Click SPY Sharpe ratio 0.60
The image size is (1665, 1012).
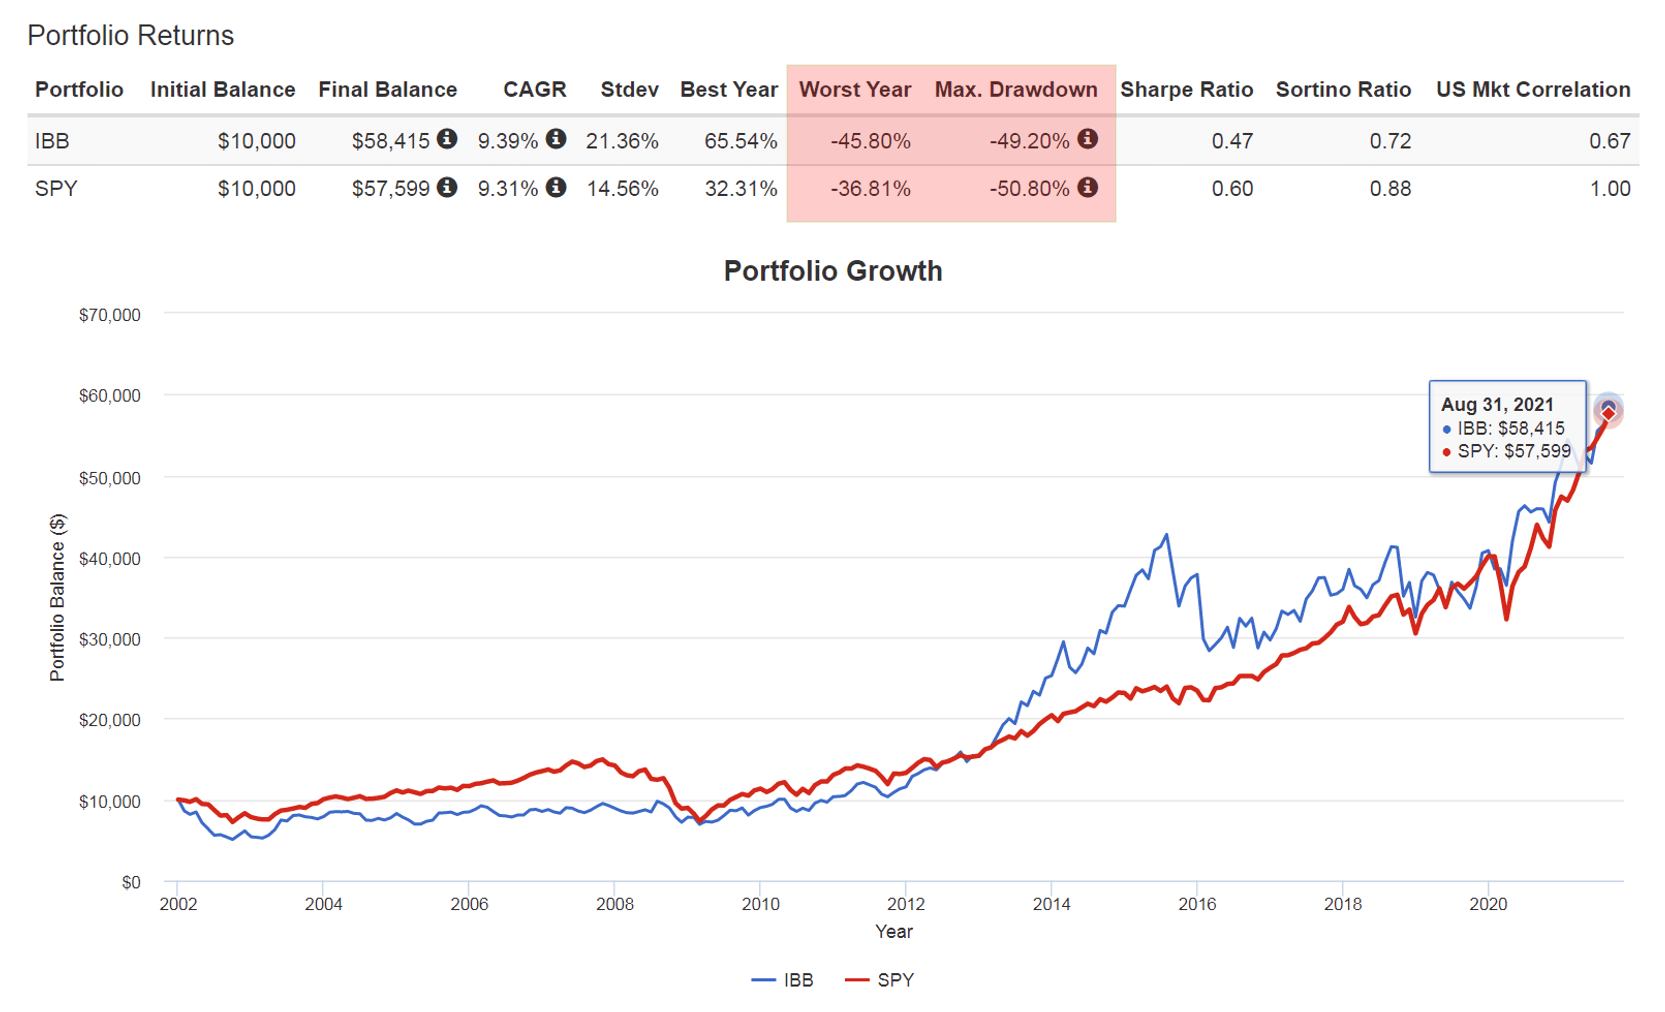[1232, 189]
